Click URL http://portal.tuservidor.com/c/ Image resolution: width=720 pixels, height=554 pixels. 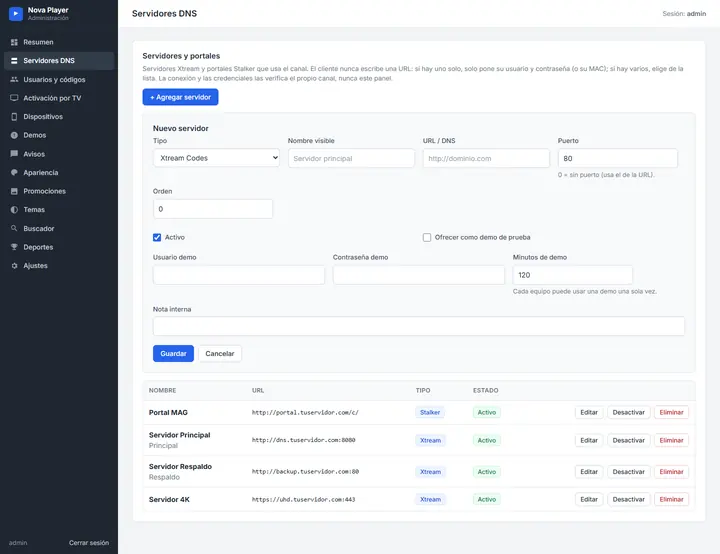pyautogui.click(x=305, y=413)
